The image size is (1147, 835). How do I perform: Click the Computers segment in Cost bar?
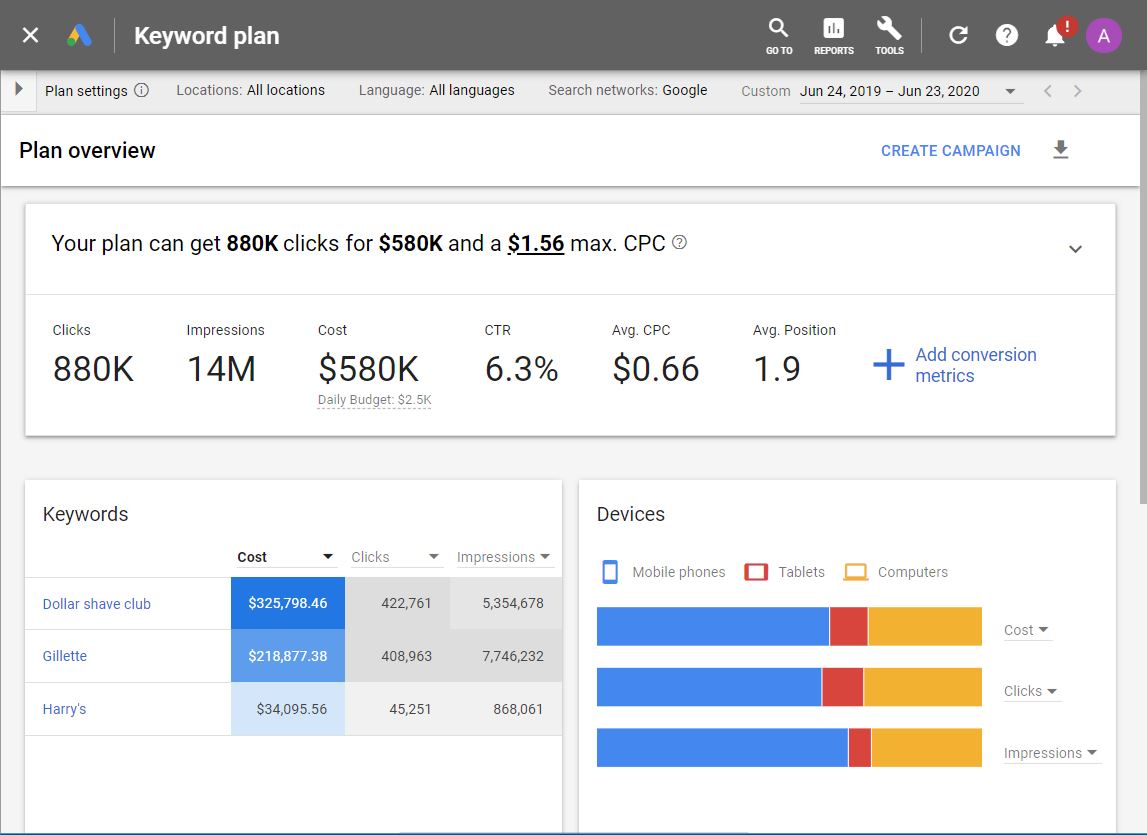tap(924, 627)
